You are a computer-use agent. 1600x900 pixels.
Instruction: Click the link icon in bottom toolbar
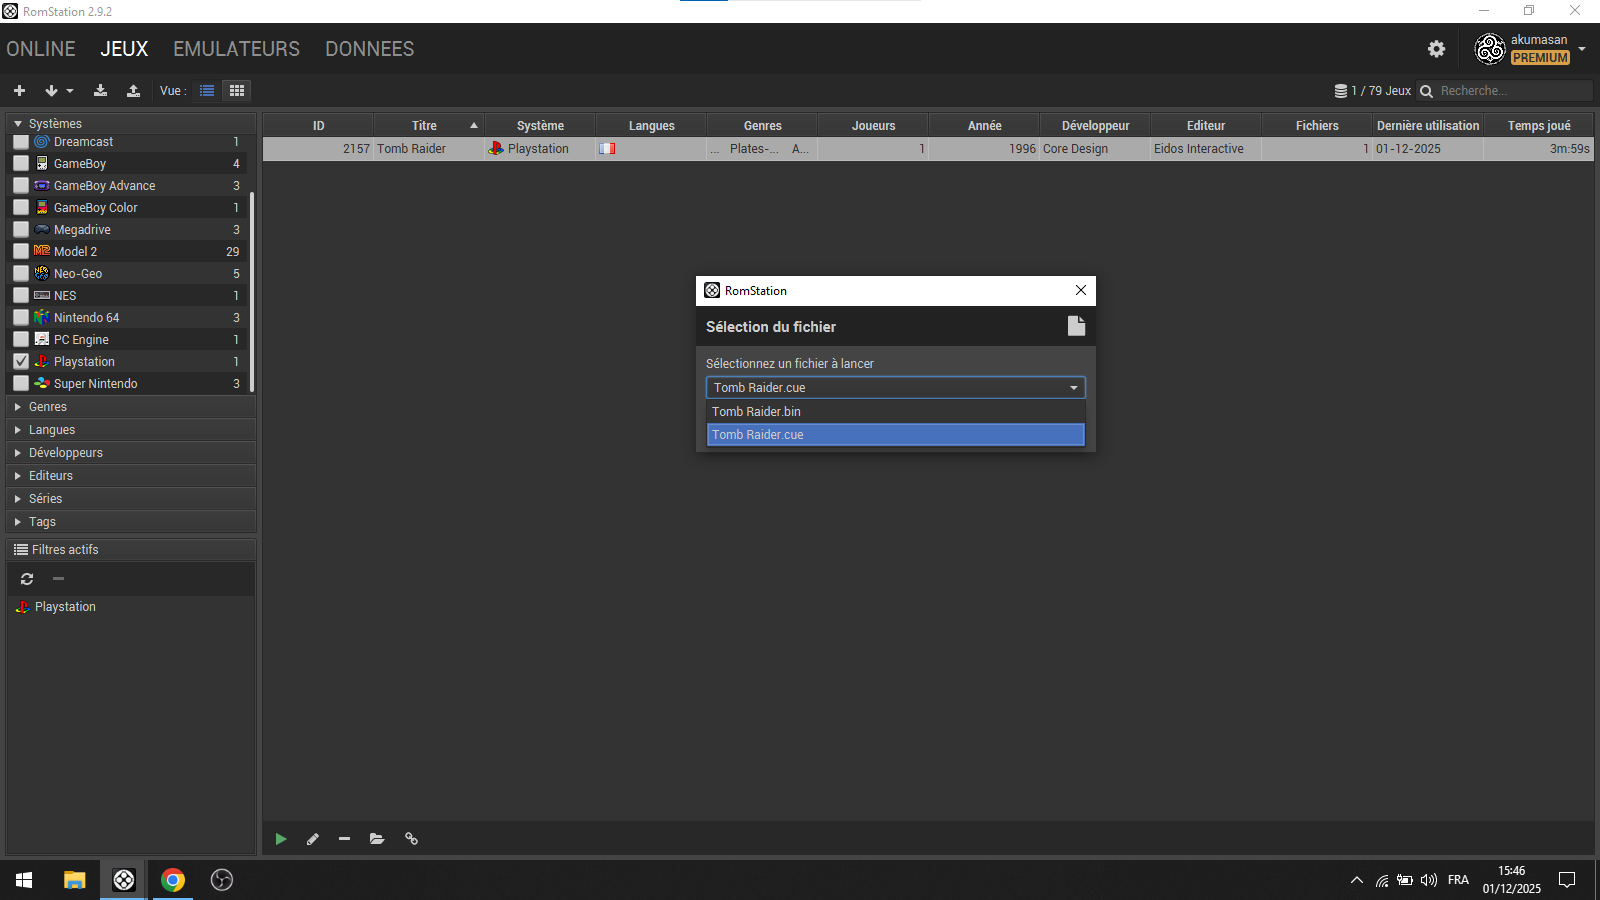(411, 839)
